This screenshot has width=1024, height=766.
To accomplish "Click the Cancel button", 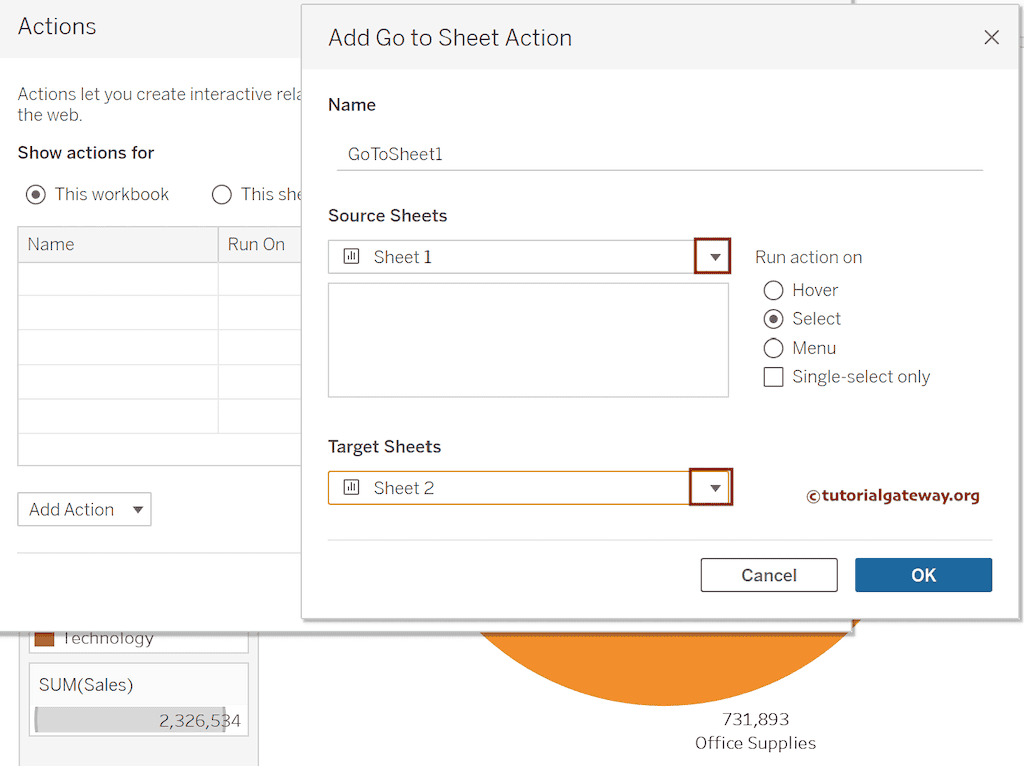I will (x=769, y=575).
